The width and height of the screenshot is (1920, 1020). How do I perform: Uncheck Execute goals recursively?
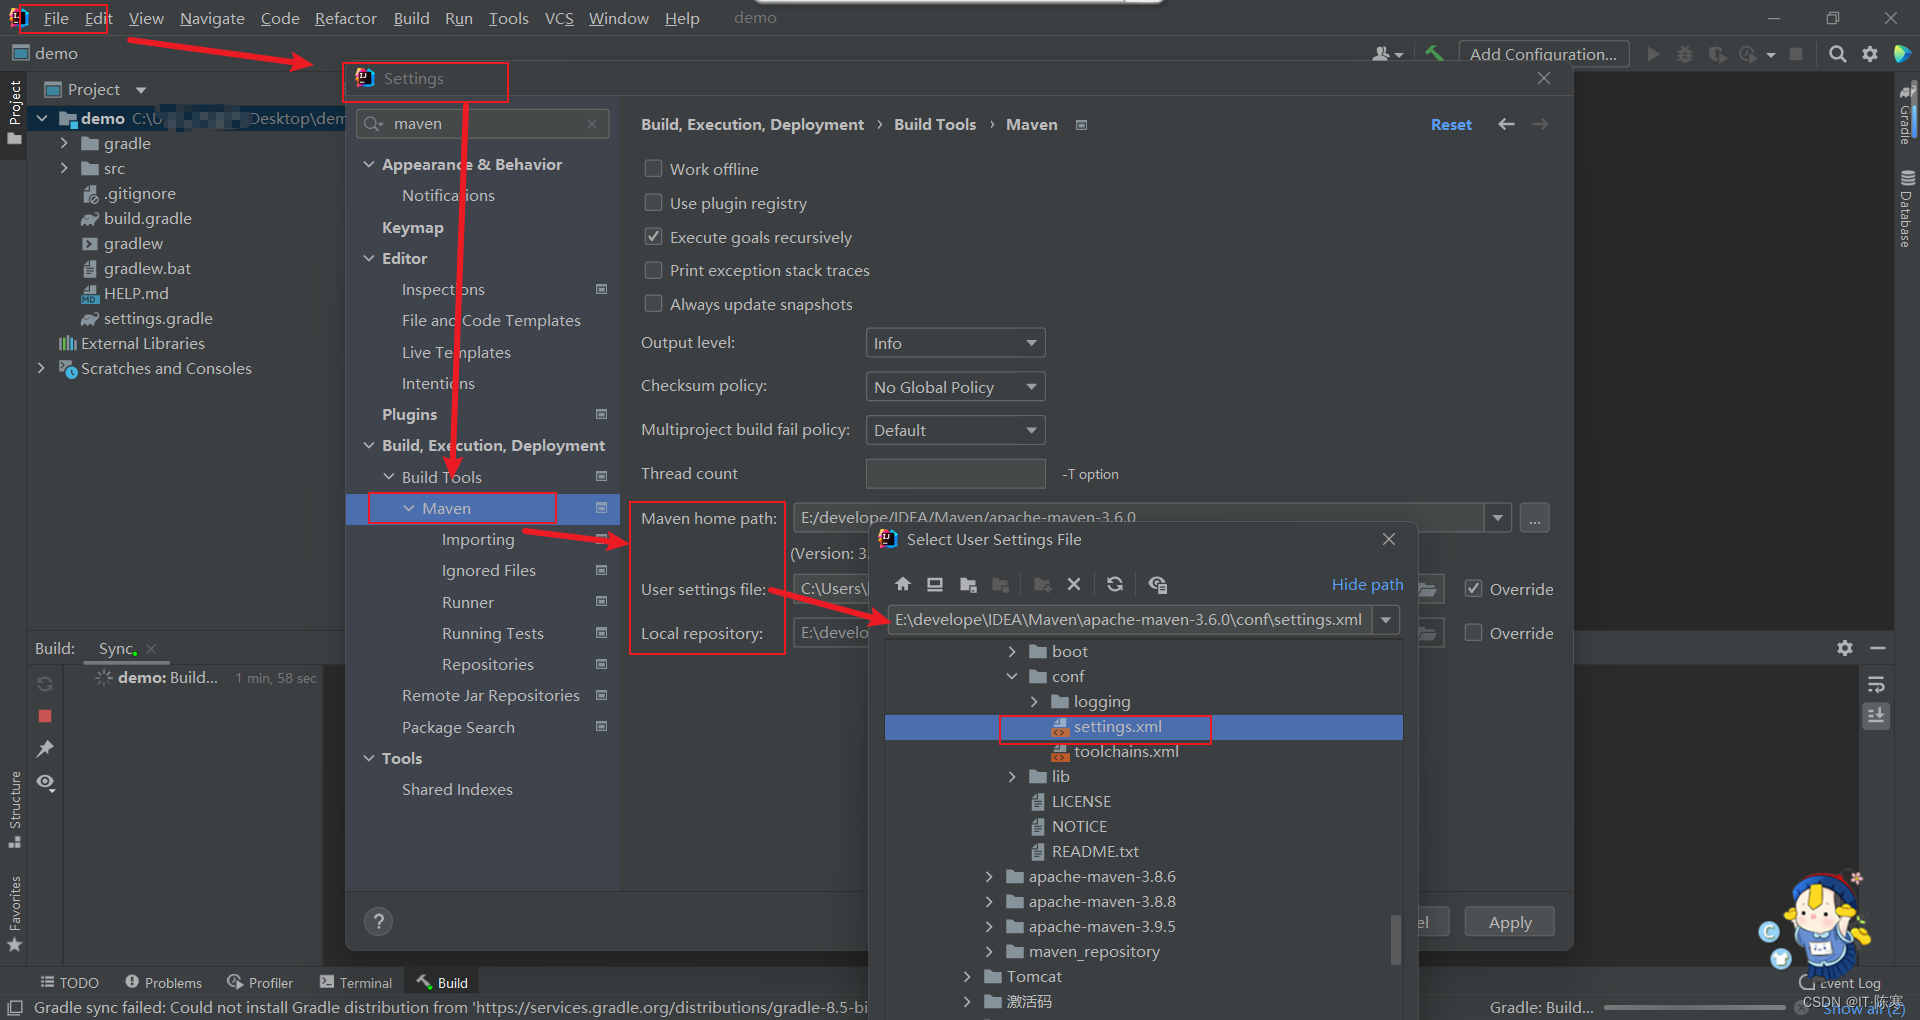tap(653, 236)
